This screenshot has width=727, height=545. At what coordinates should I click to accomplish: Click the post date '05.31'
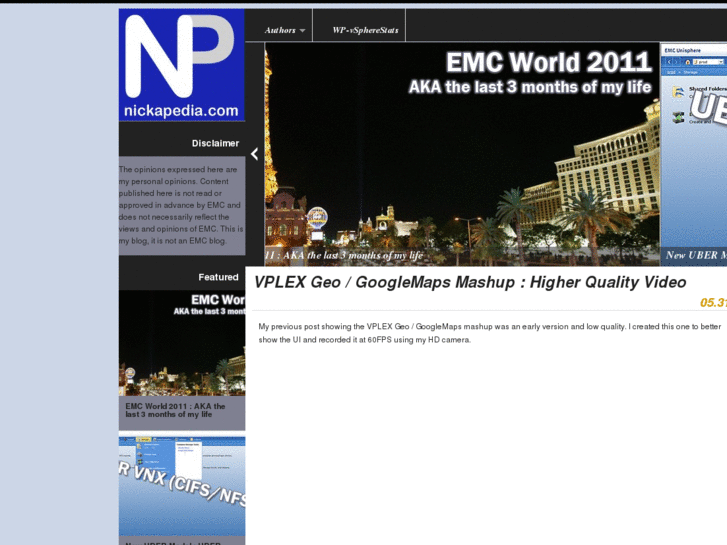[x=713, y=302]
